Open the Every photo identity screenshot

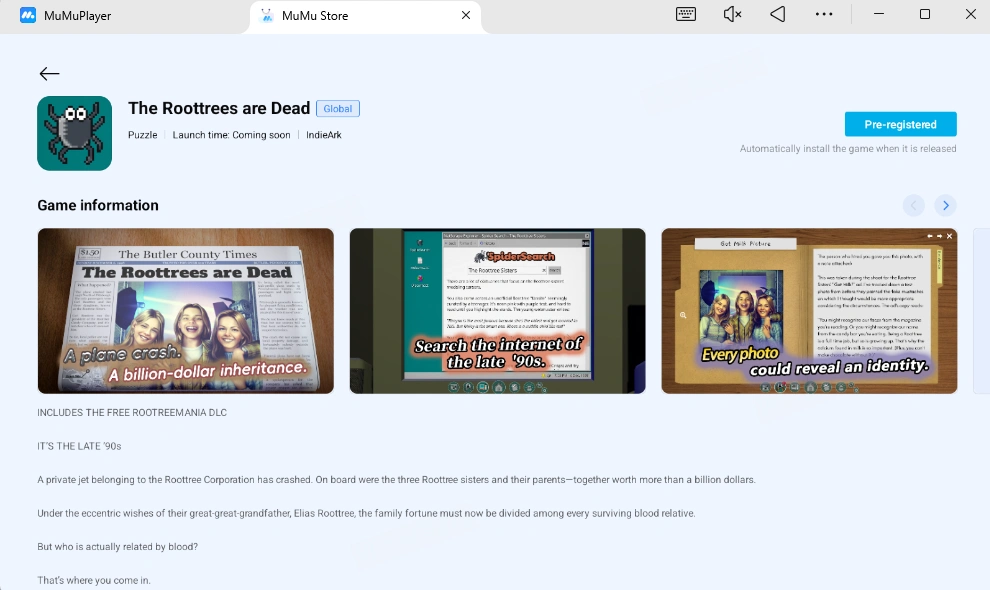(809, 311)
